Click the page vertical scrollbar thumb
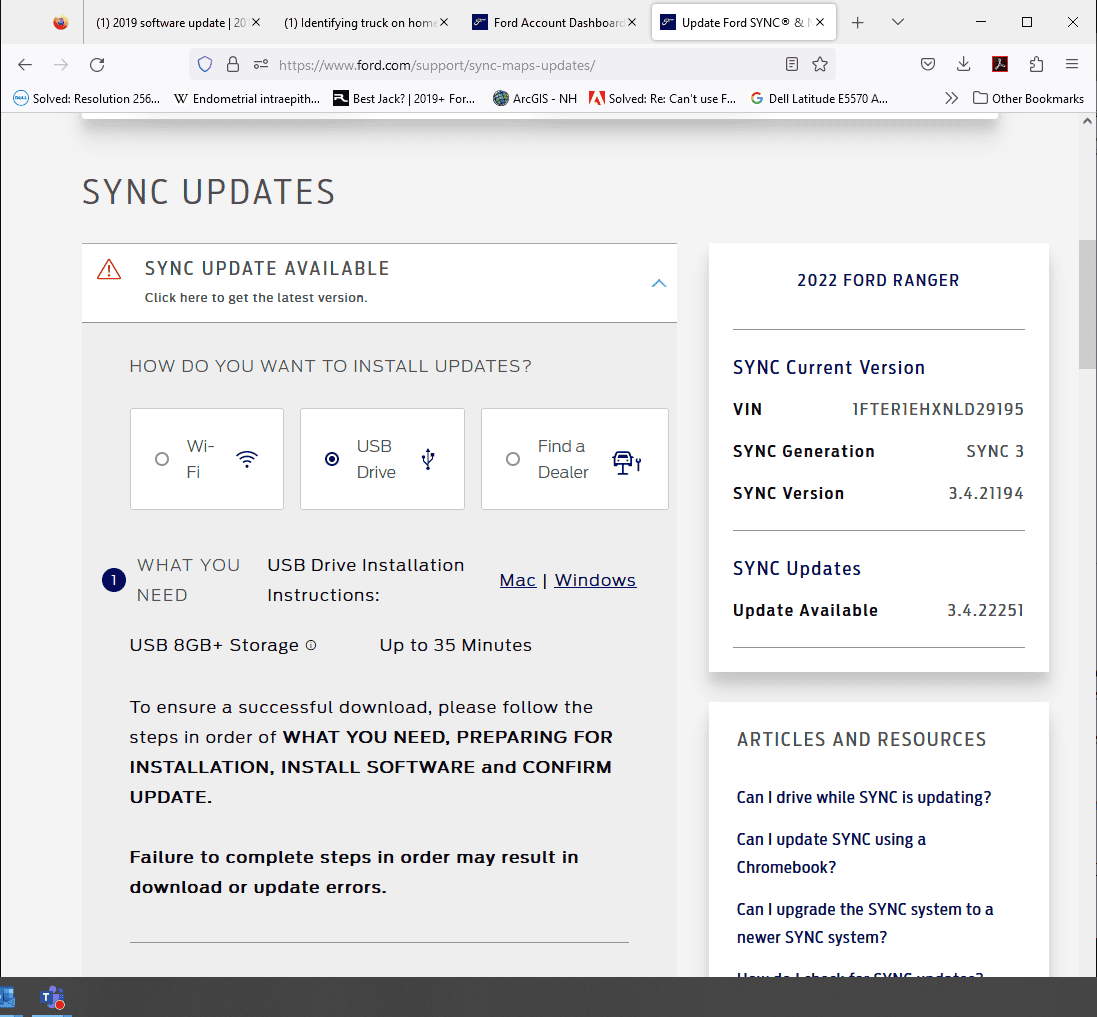This screenshot has width=1097, height=1017. (1087, 304)
